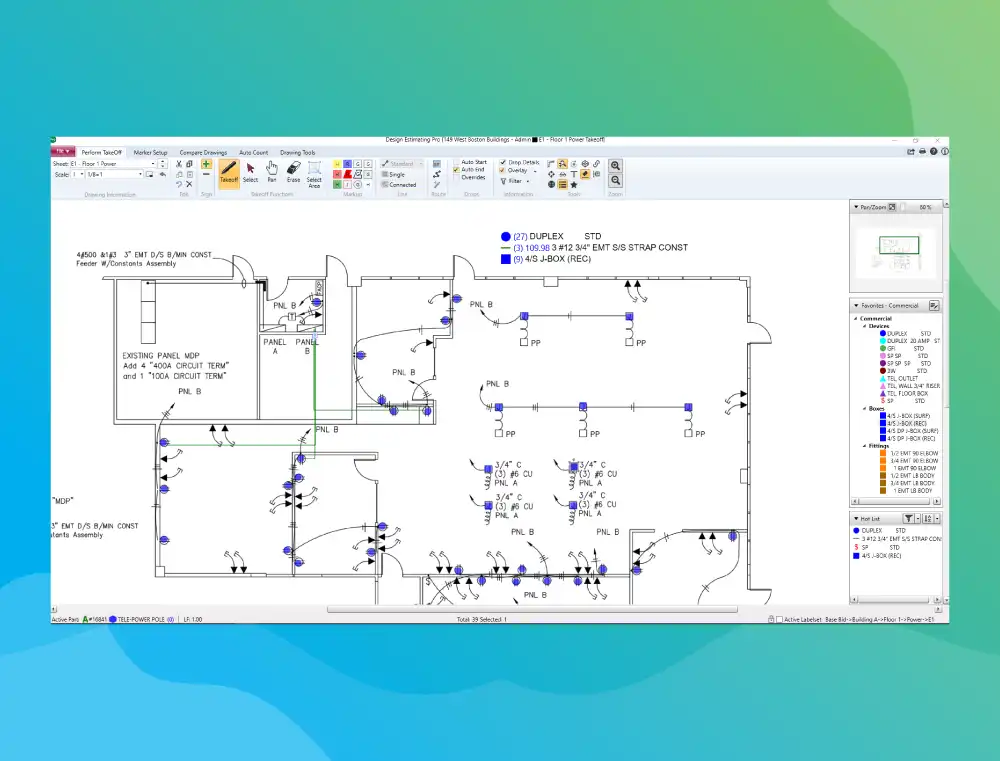The width and height of the screenshot is (1000, 761).
Task: Check the Active Labelset checkbox
Action: [x=779, y=620]
